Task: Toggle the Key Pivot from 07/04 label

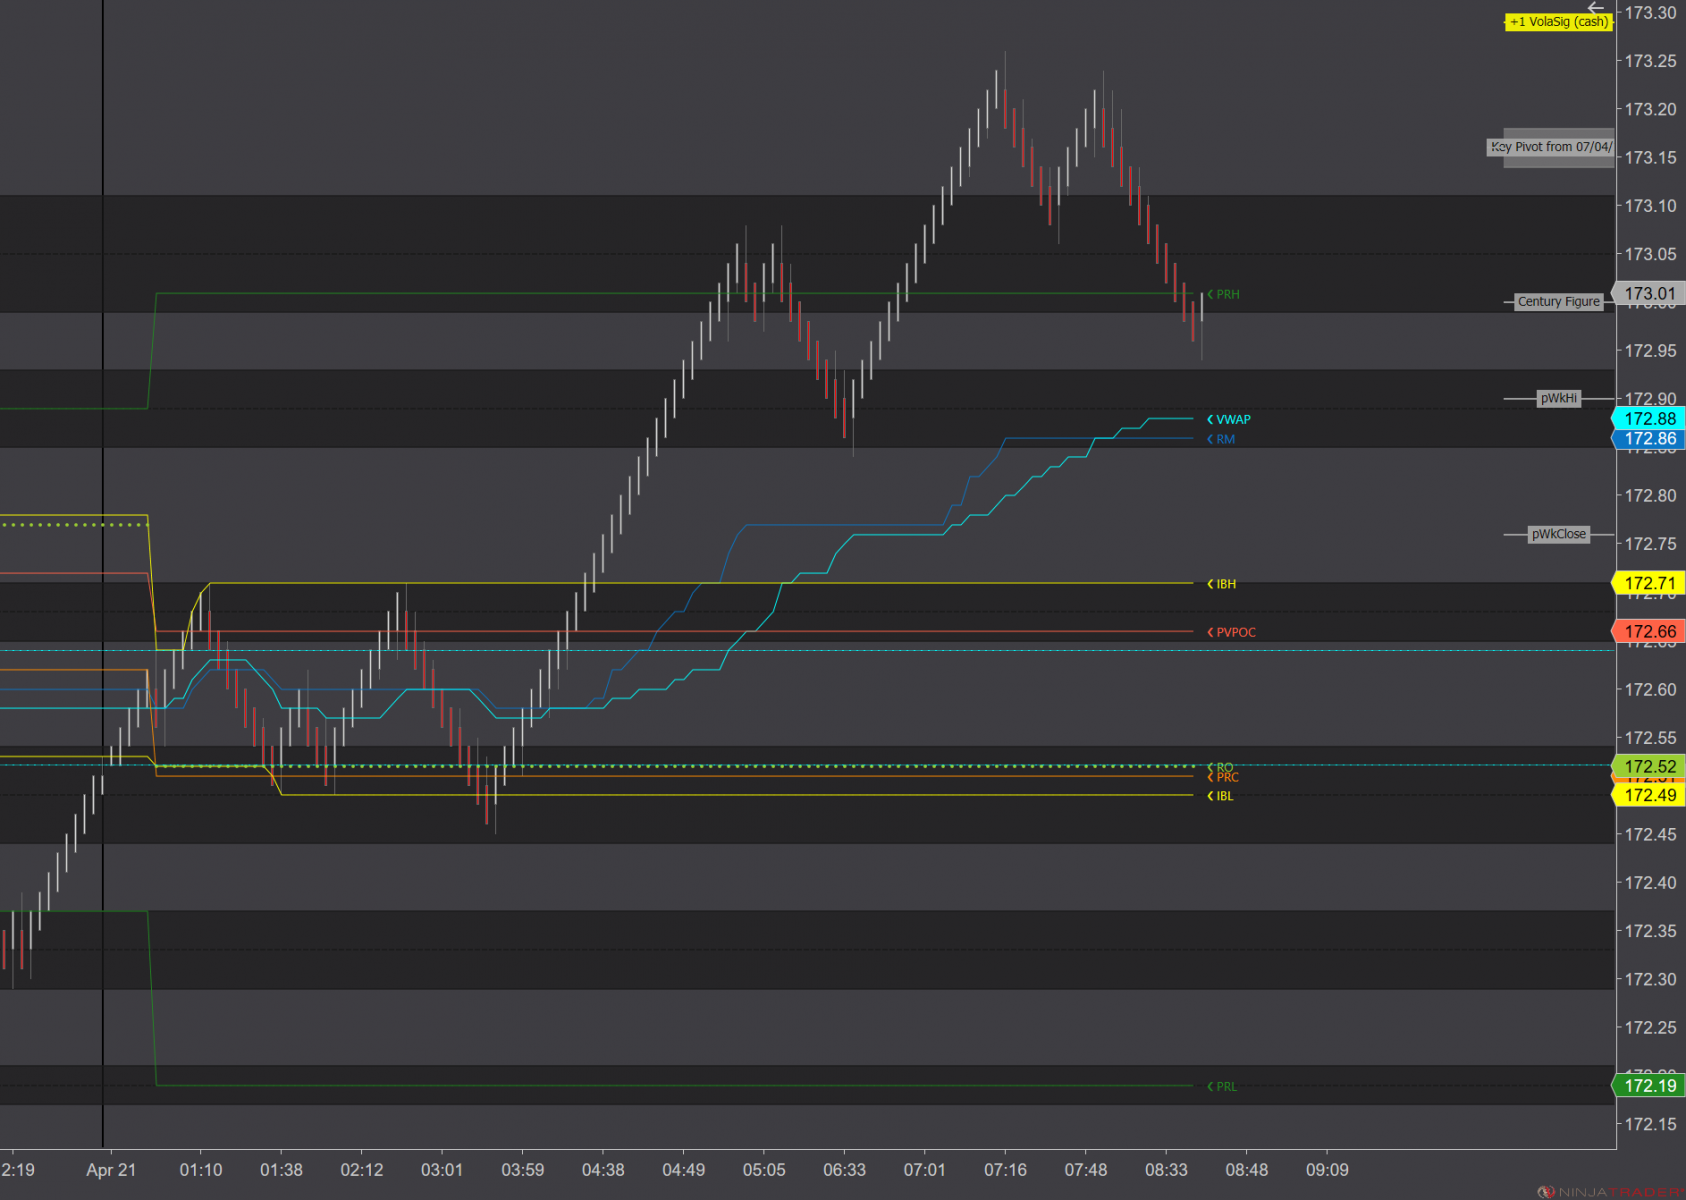Action: [1551, 147]
